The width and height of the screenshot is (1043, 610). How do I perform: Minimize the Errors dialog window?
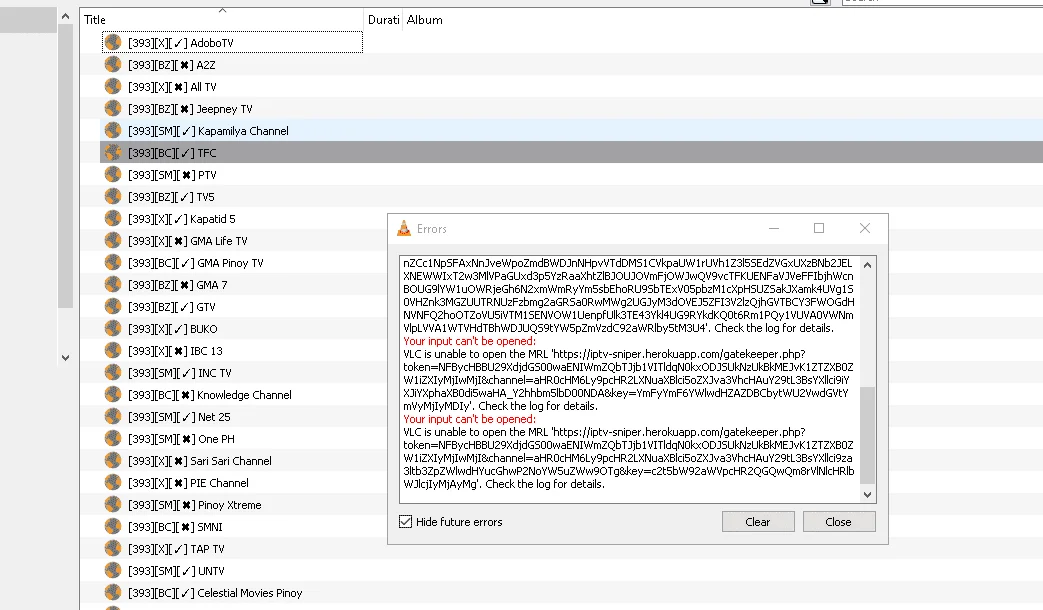pos(774,228)
